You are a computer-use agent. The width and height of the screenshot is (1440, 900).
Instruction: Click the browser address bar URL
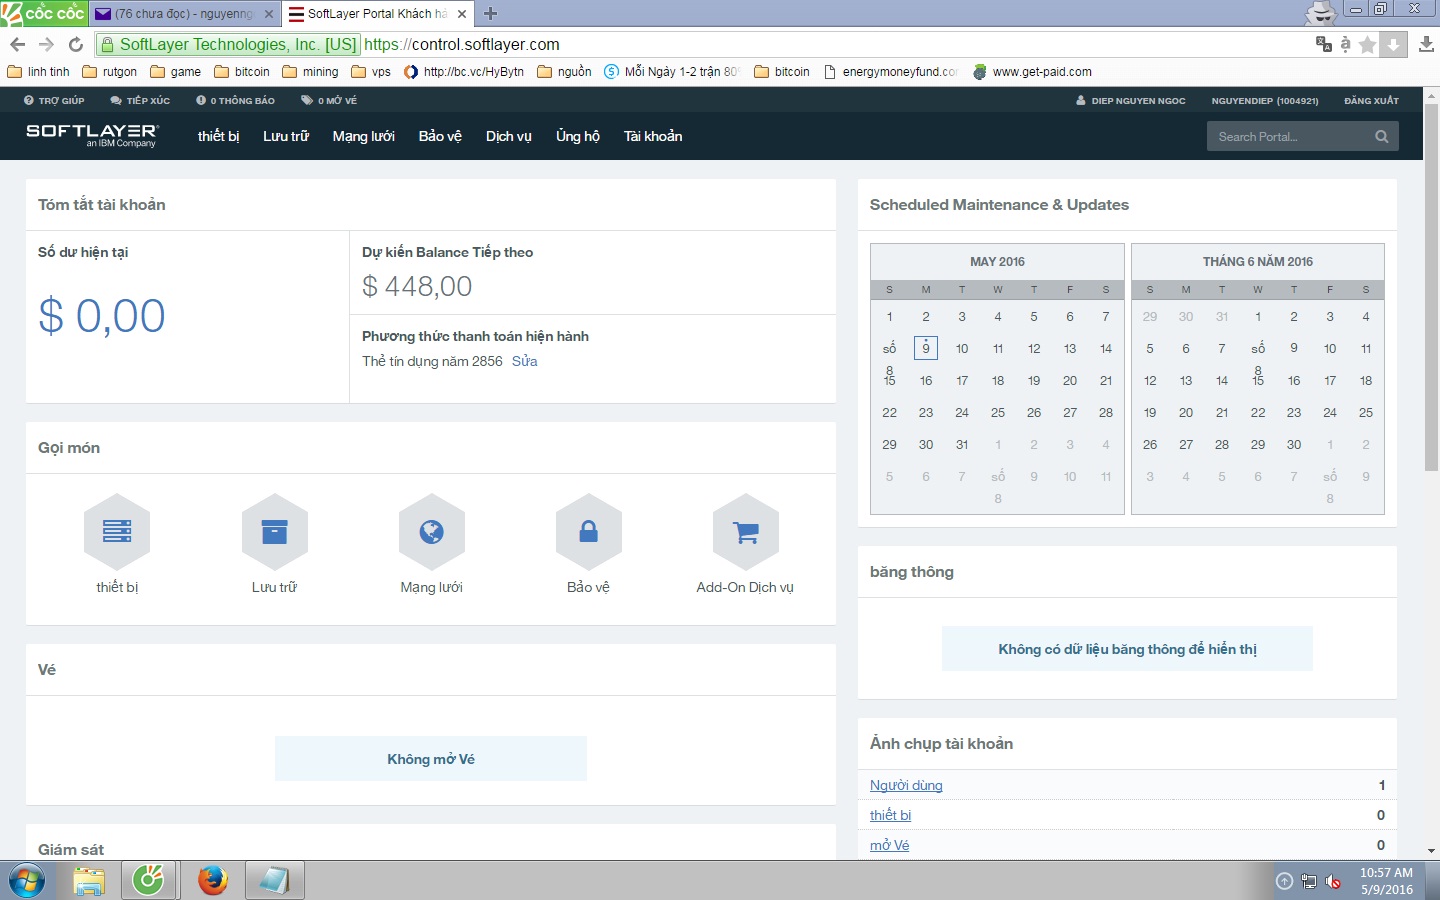(x=462, y=44)
